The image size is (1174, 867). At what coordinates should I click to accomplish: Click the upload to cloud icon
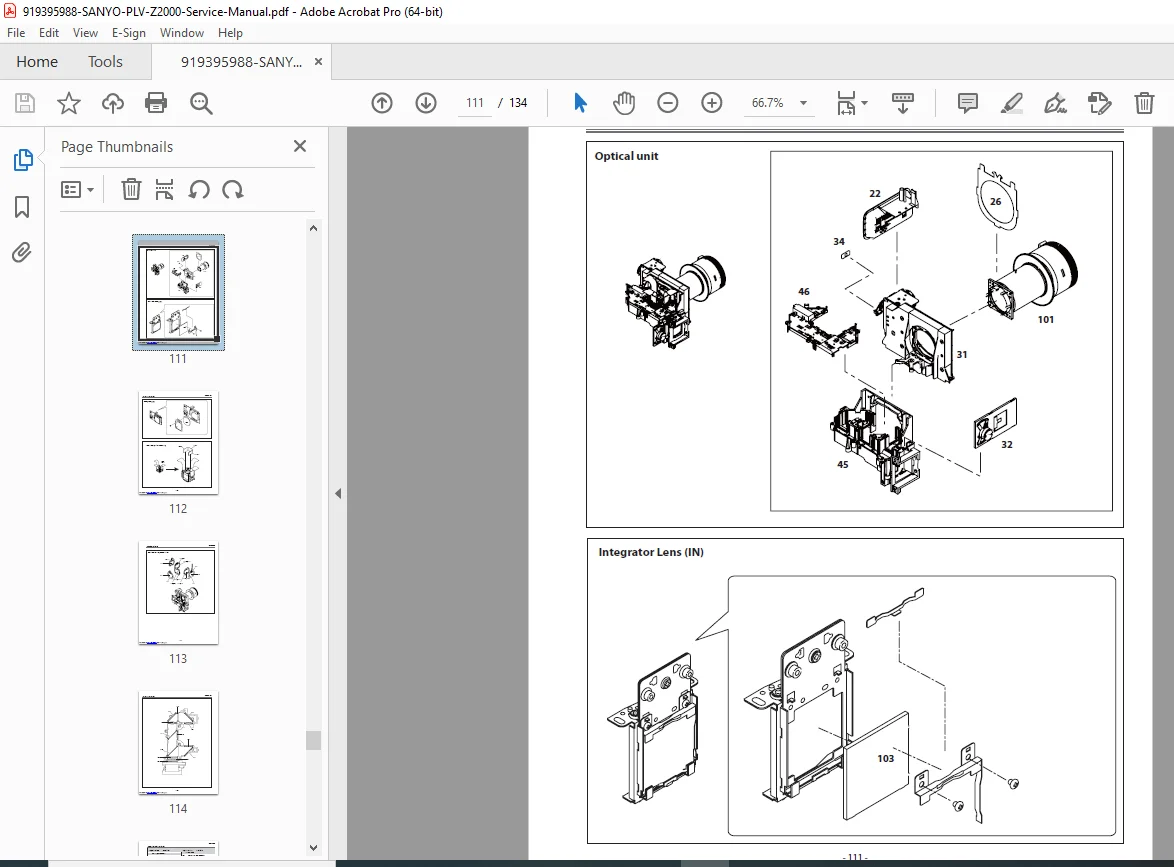coord(113,103)
